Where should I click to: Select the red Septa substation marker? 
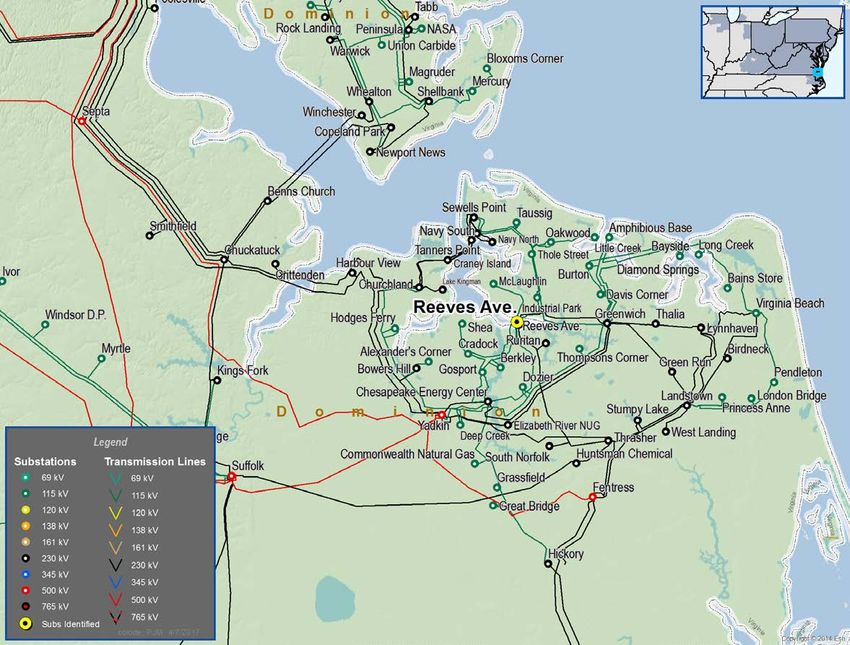click(x=82, y=121)
